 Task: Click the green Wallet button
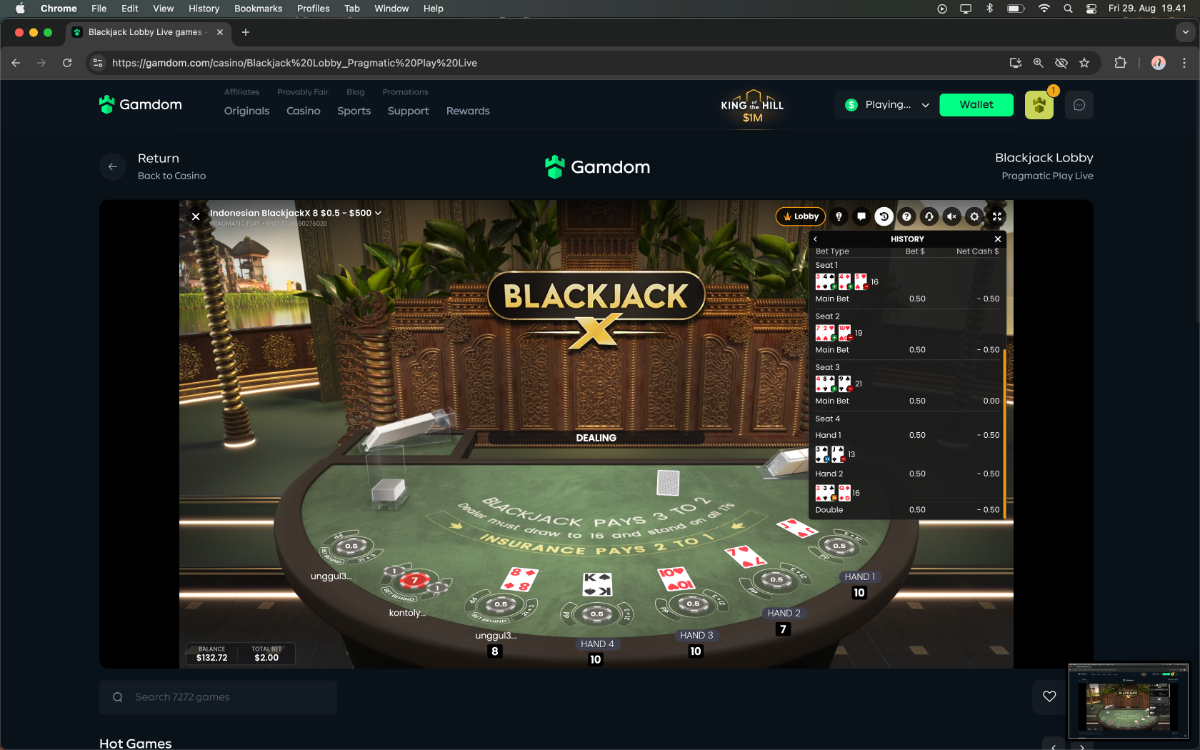click(x=977, y=105)
